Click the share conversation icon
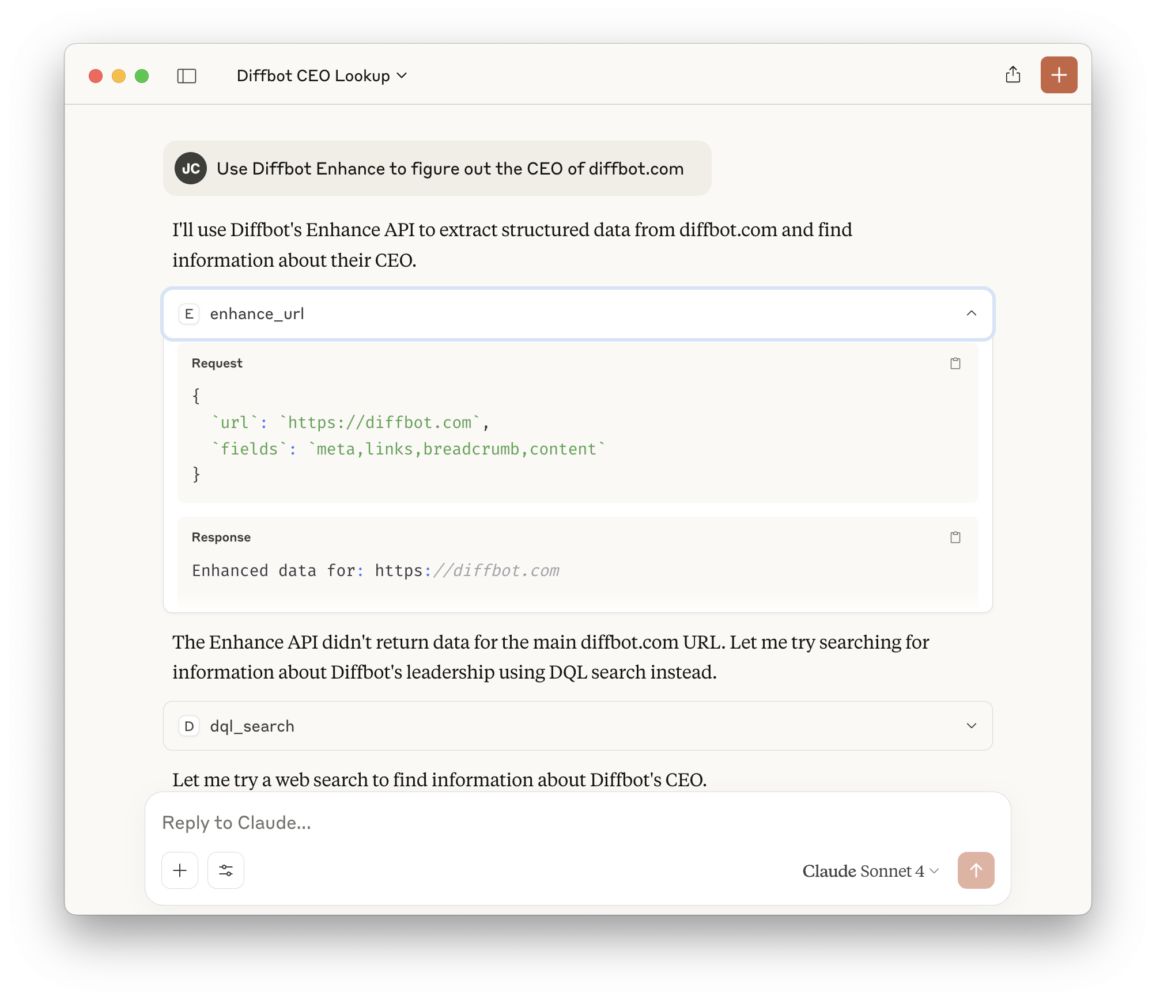The width and height of the screenshot is (1156, 1000). pyautogui.click(x=1013, y=74)
